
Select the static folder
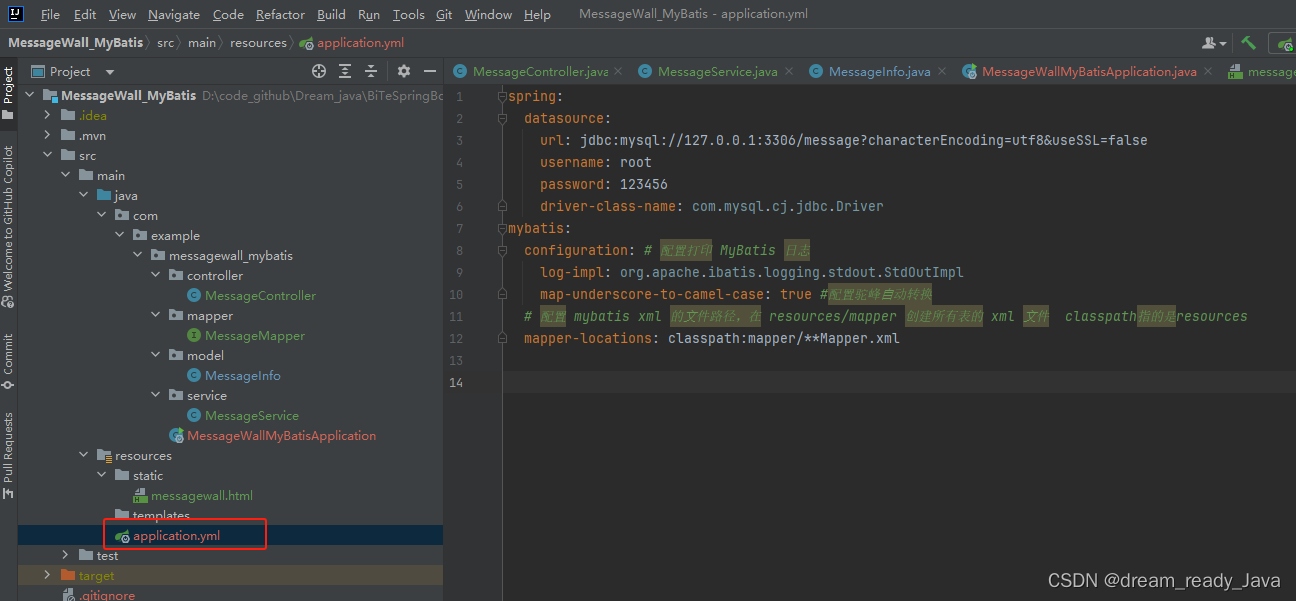[x=147, y=476]
